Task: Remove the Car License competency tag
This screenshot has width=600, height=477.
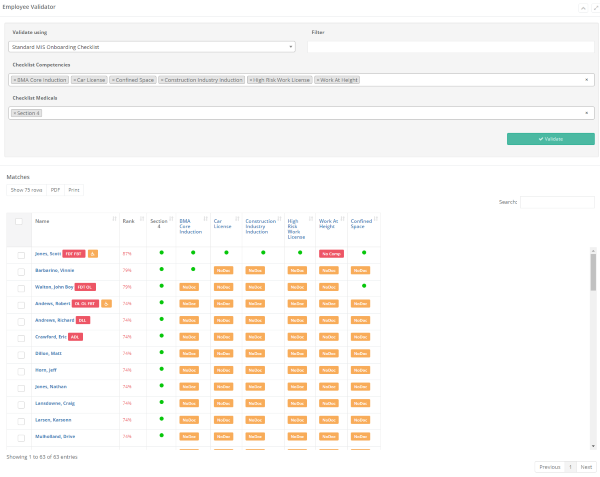Action: [75, 80]
